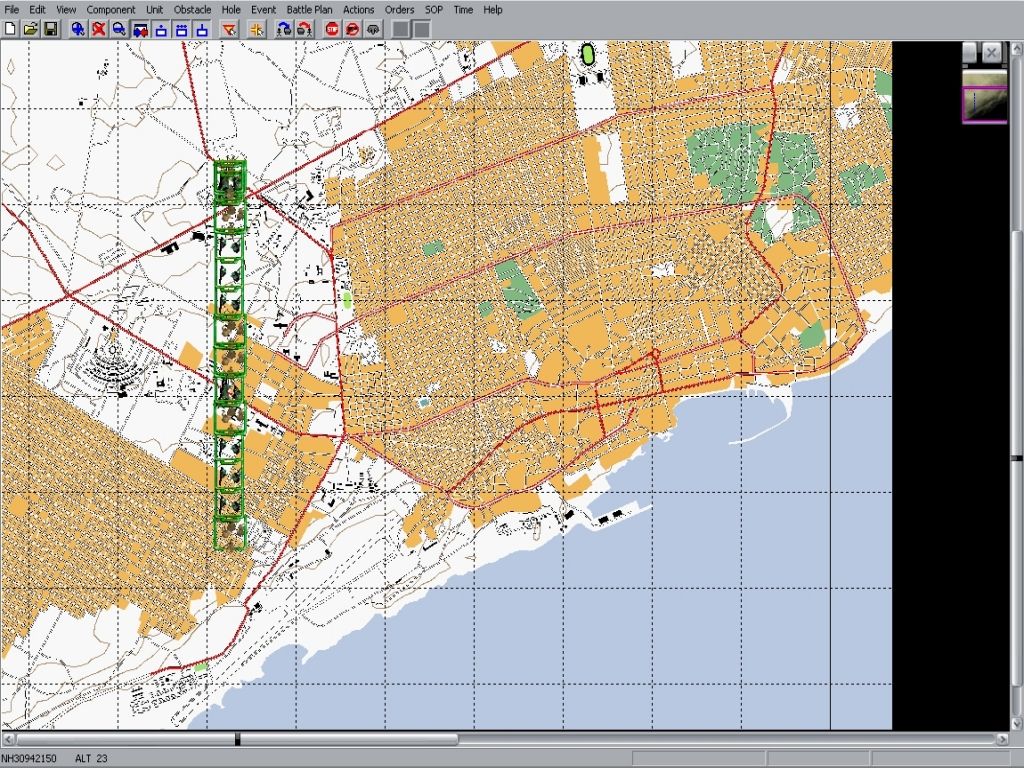Open the Component menu
Image resolution: width=1024 pixels, height=768 pixels.
click(x=110, y=9)
